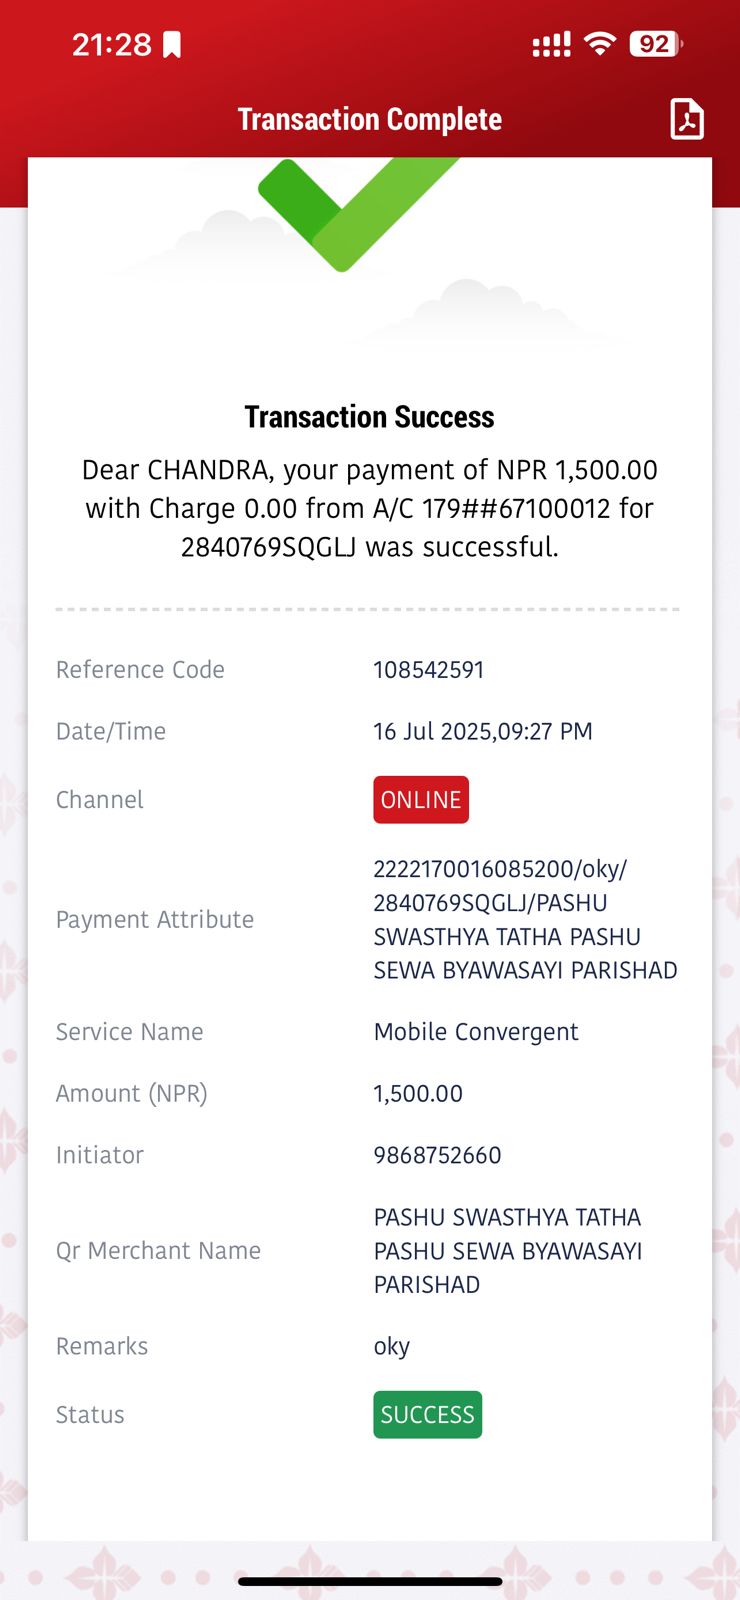Tap the Wi-Fi status icon
The width and height of the screenshot is (740, 1600).
tap(600, 44)
